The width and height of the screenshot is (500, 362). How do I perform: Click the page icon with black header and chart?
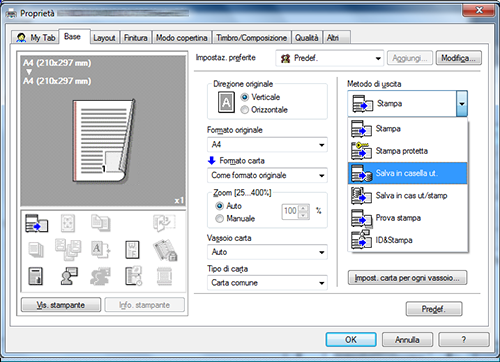pyautogui.click(x=36, y=276)
